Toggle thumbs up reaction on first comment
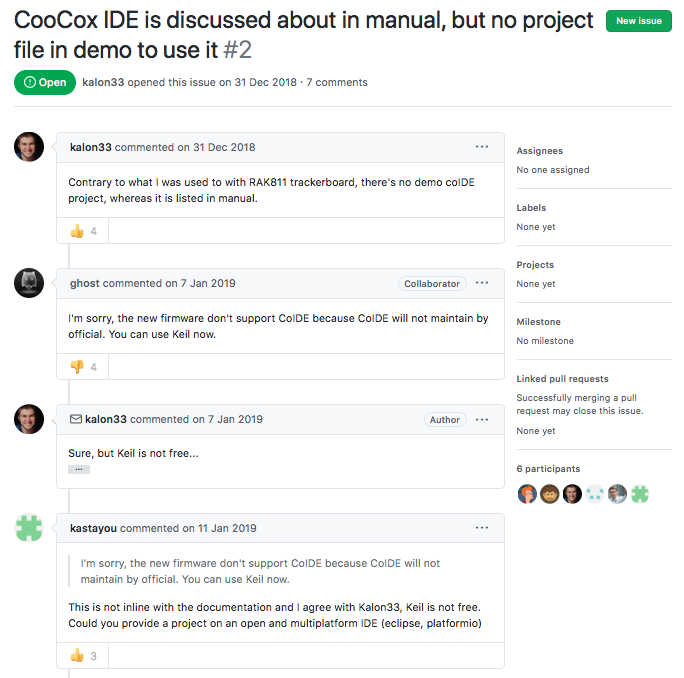This screenshot has height=678, width=684. click(x=83, y=231)
